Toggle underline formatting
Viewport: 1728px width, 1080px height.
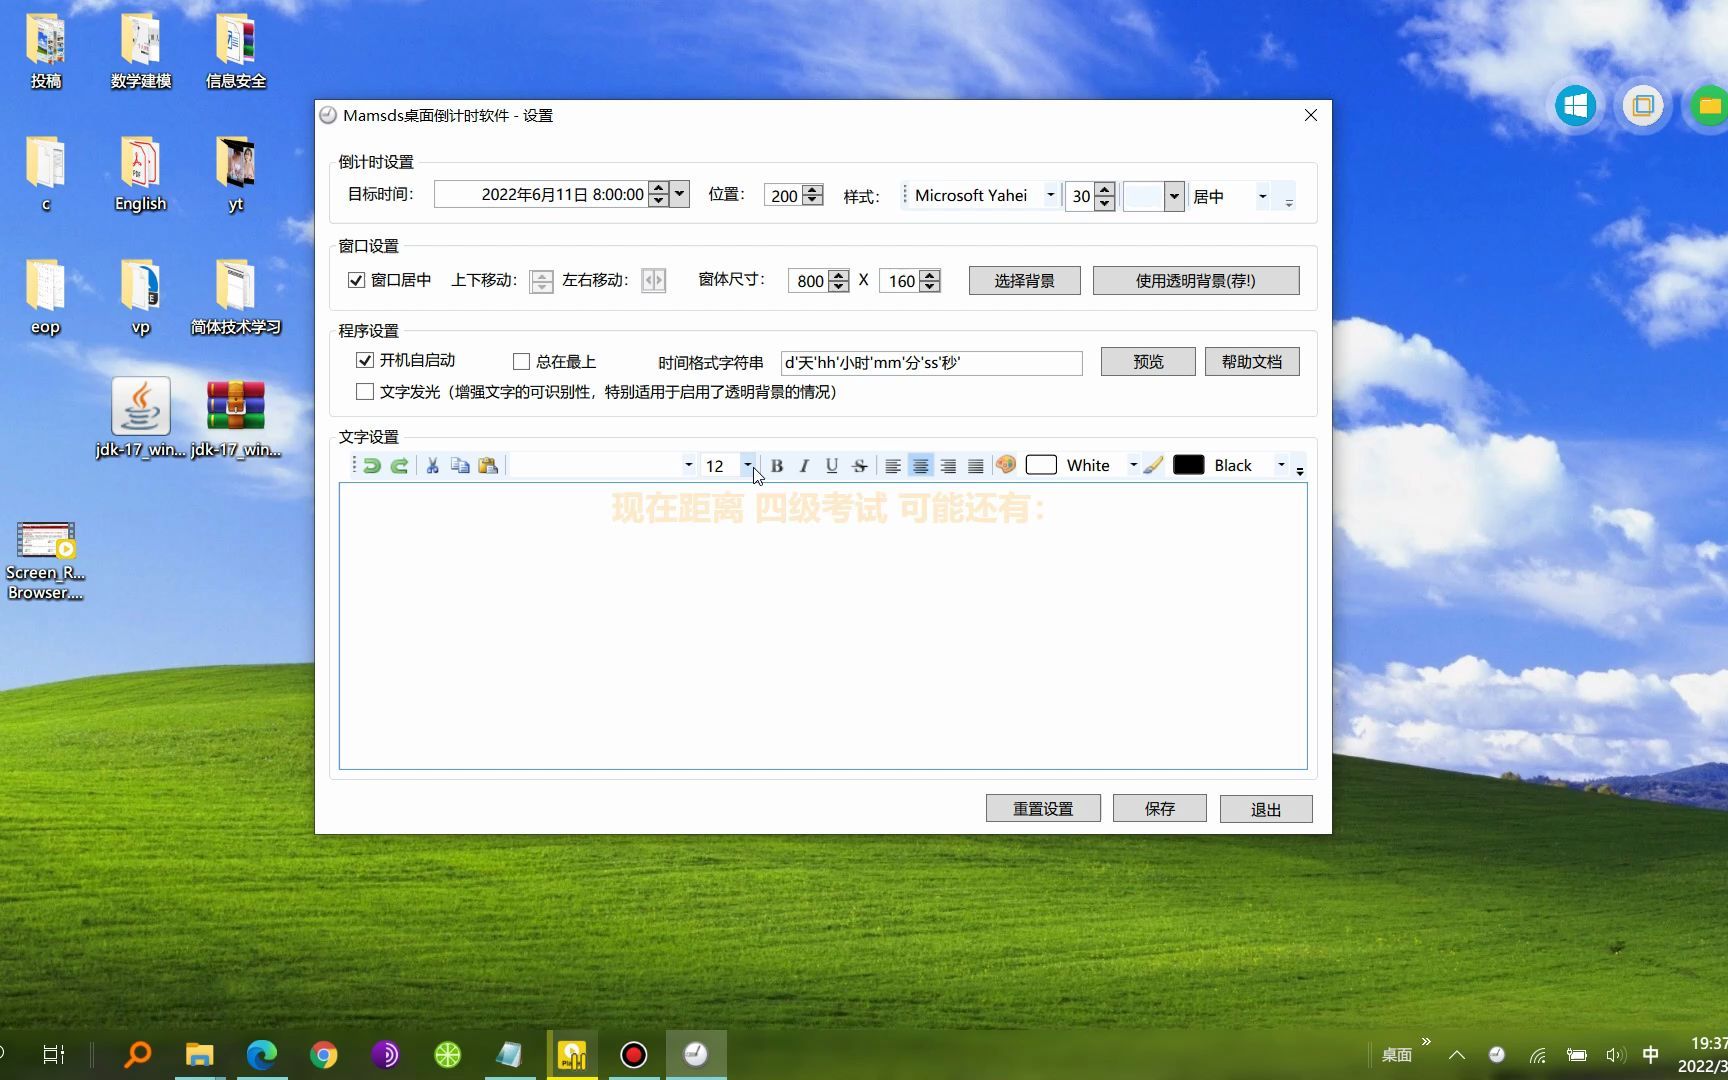[x=831, y=465]
